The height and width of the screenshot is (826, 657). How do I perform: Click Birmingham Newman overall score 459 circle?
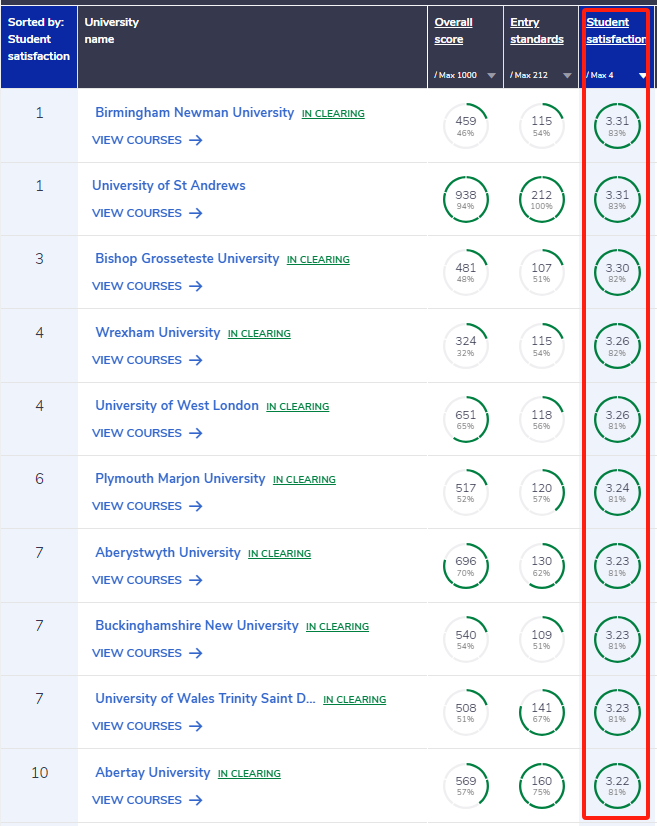466,126
